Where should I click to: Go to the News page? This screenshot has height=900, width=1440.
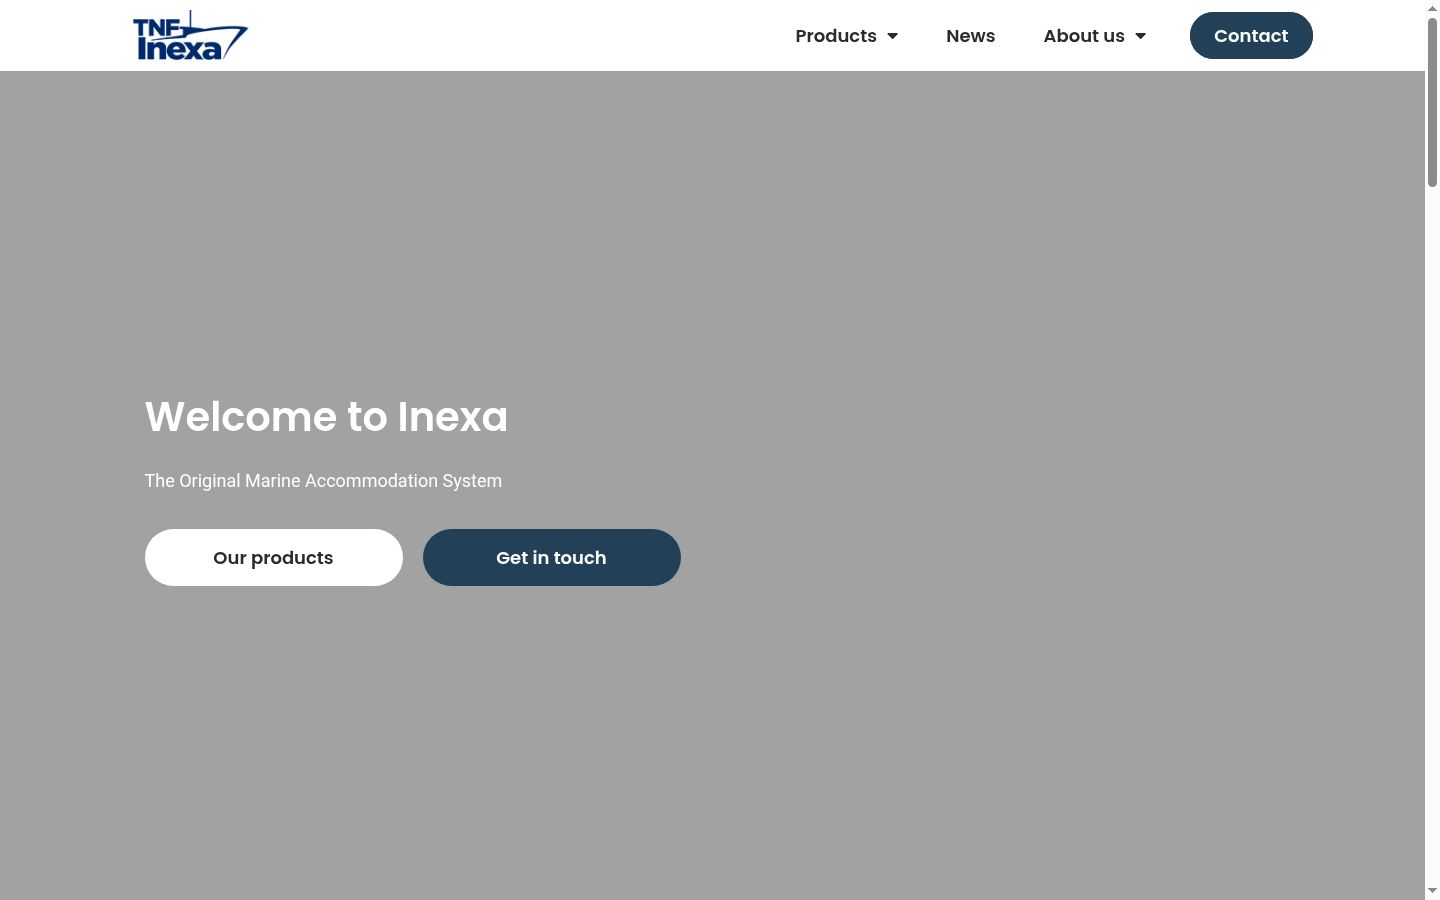(970, 36)
